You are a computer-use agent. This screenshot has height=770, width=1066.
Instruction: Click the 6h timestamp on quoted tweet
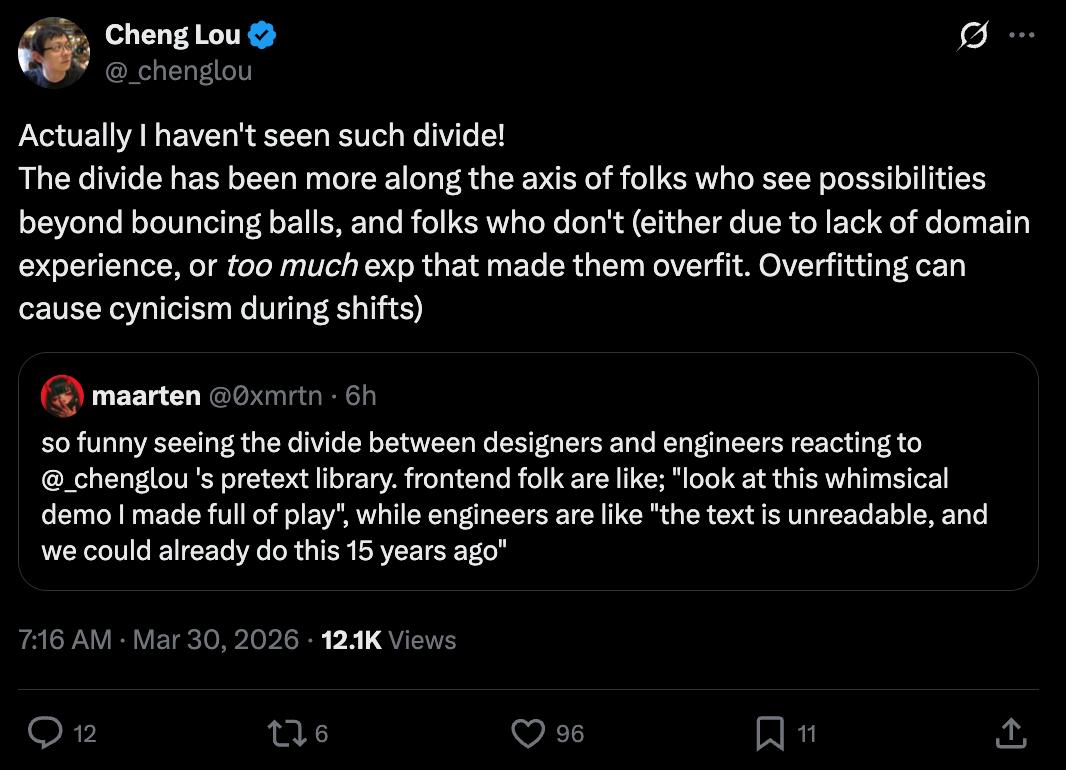(361, 396)
